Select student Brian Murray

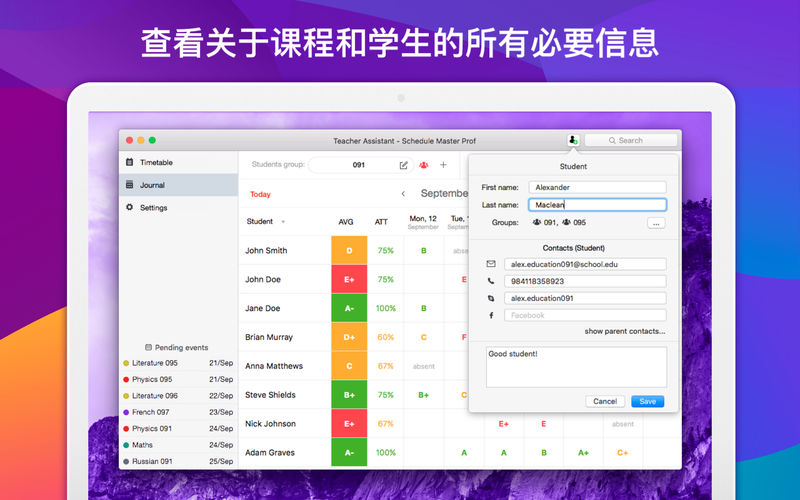[x=269, y=337]
